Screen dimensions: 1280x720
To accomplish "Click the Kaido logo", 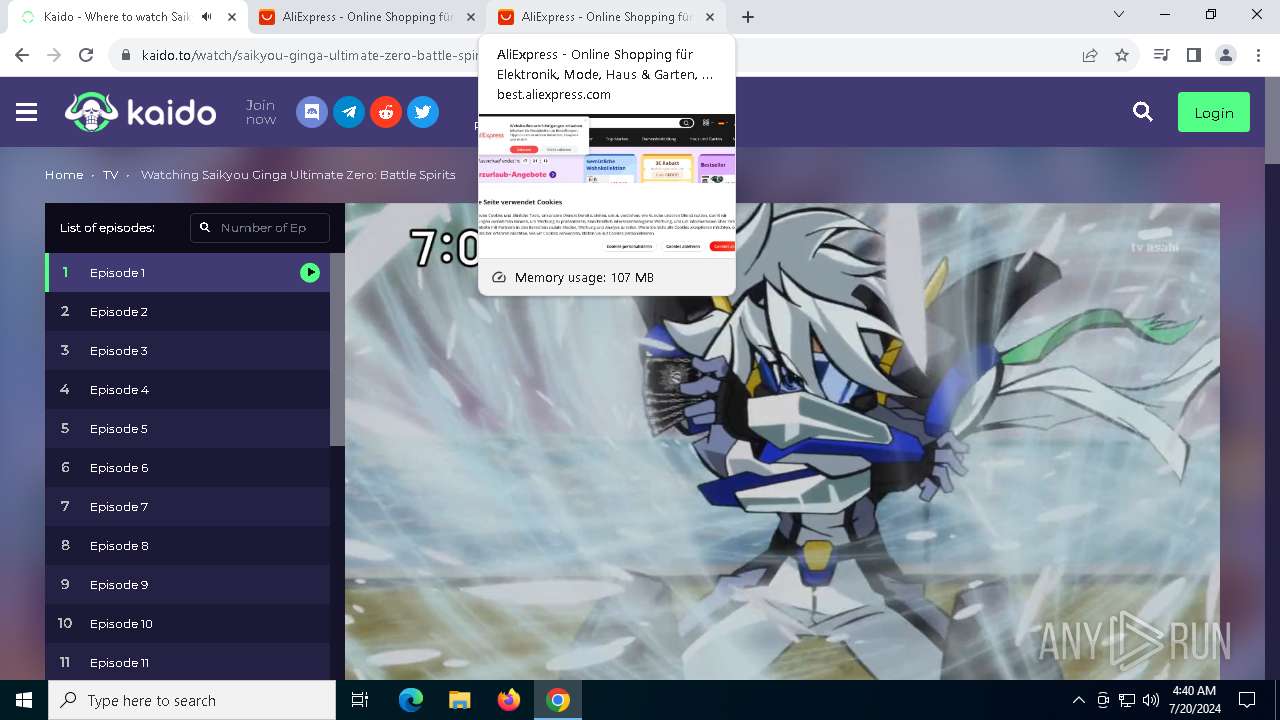I will [140, 112].
